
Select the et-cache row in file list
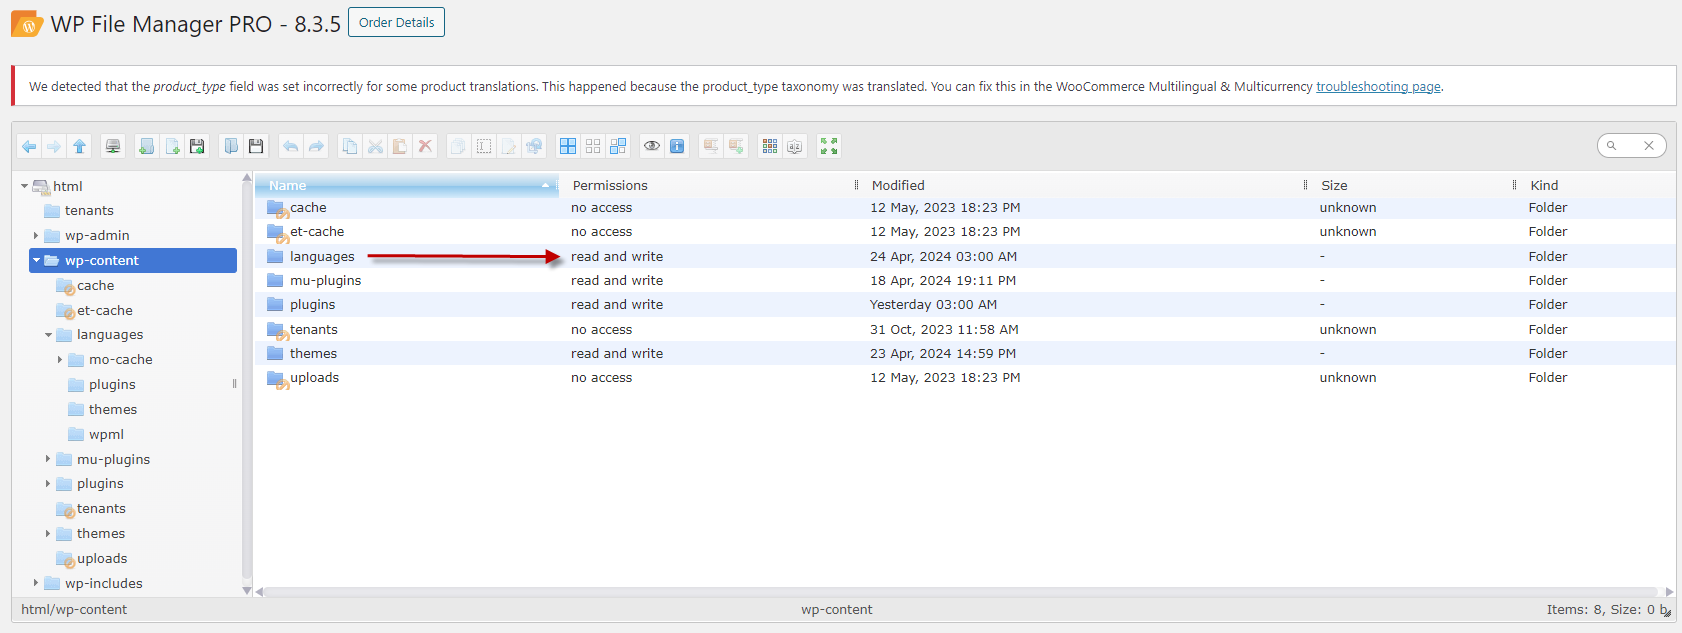coord(965,232)
